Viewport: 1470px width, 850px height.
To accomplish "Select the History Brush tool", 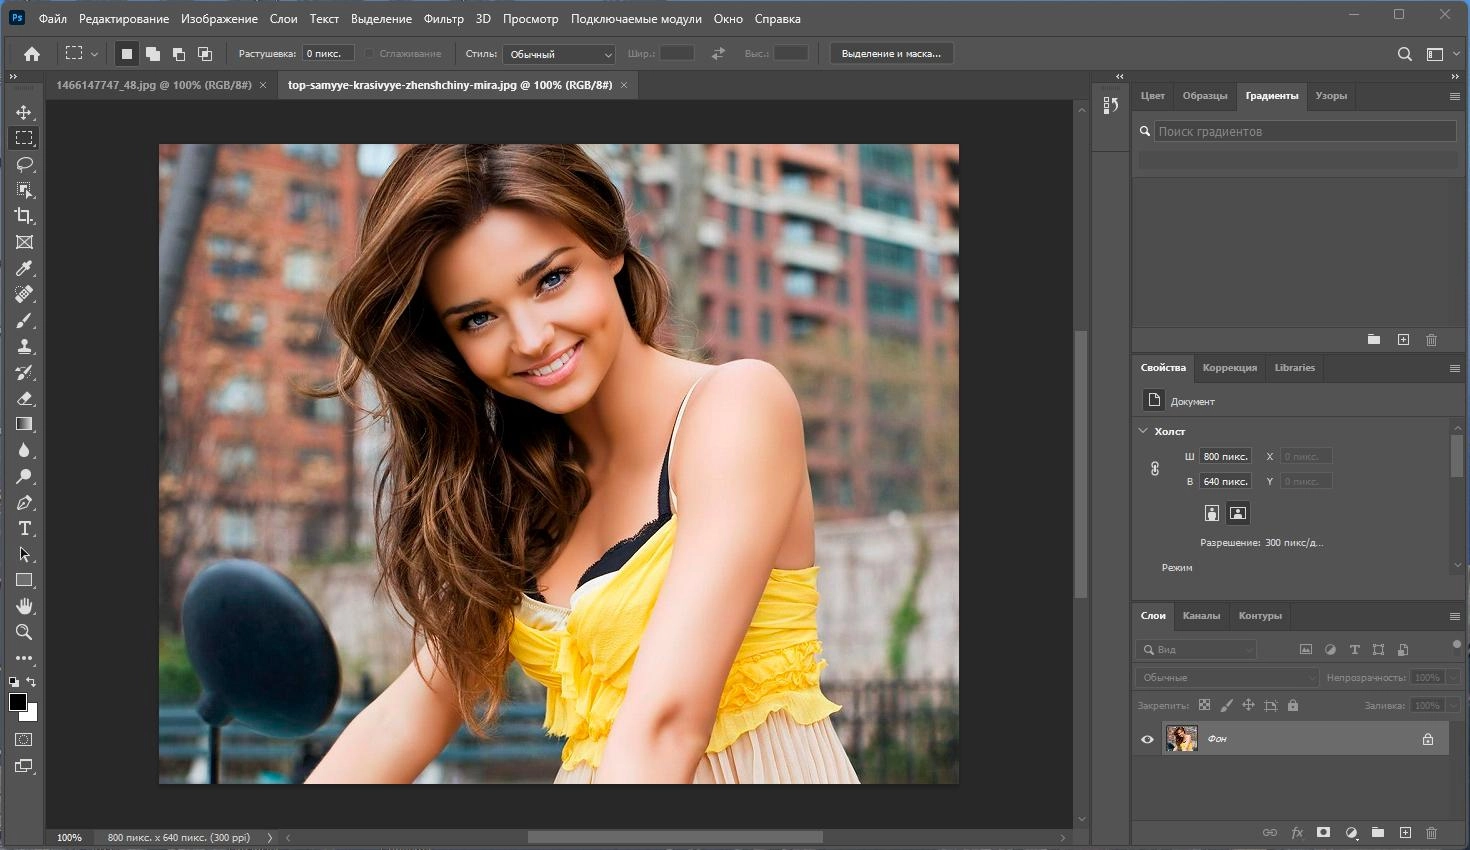I will 24,372.
